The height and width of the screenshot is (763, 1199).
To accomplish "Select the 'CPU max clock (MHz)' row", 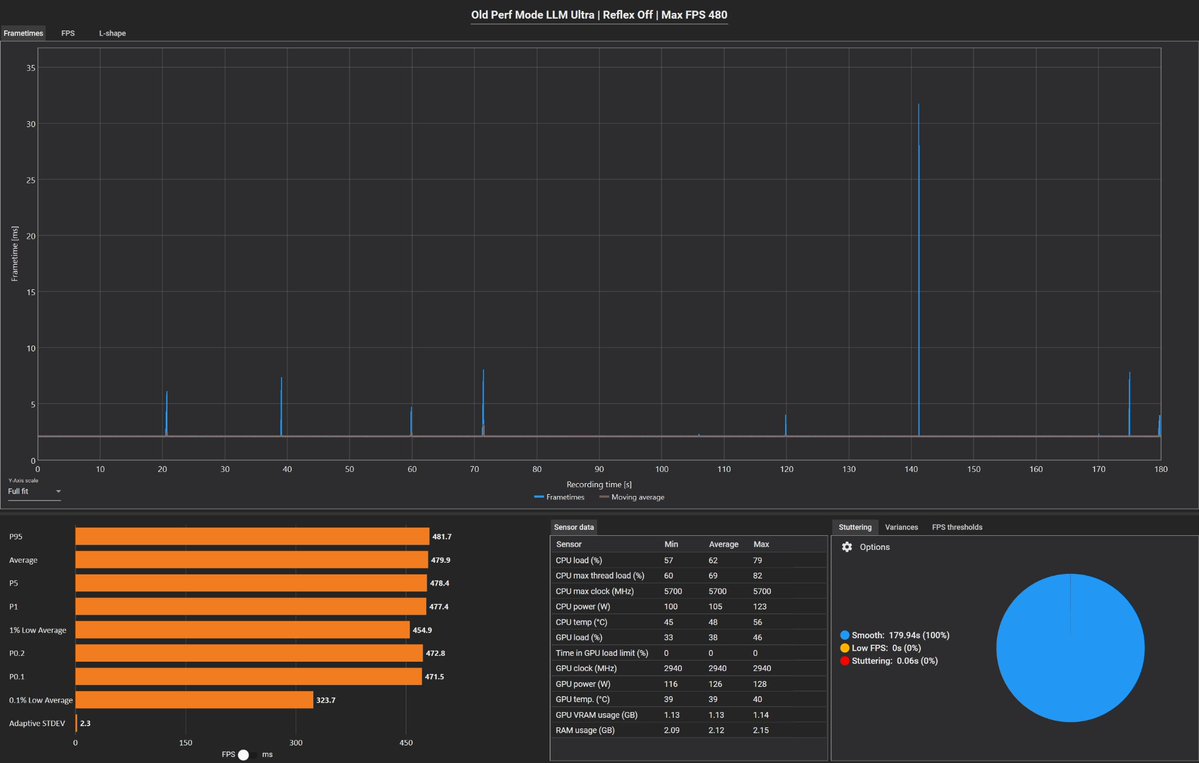I will 688,591.
